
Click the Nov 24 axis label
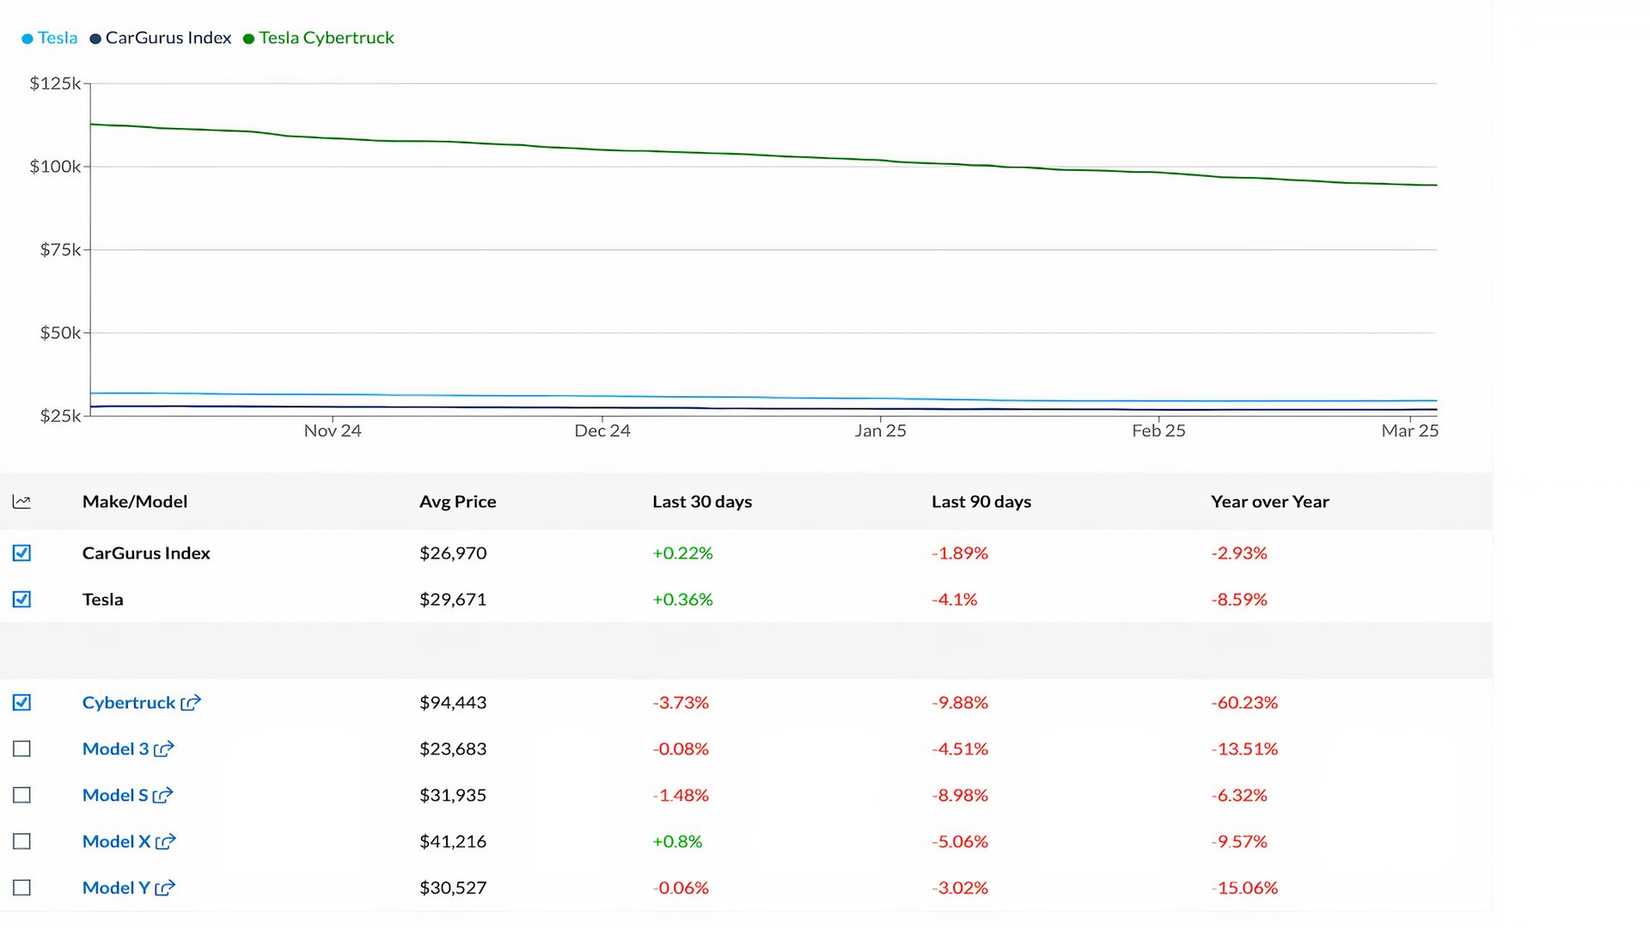[x=333, y=431]
